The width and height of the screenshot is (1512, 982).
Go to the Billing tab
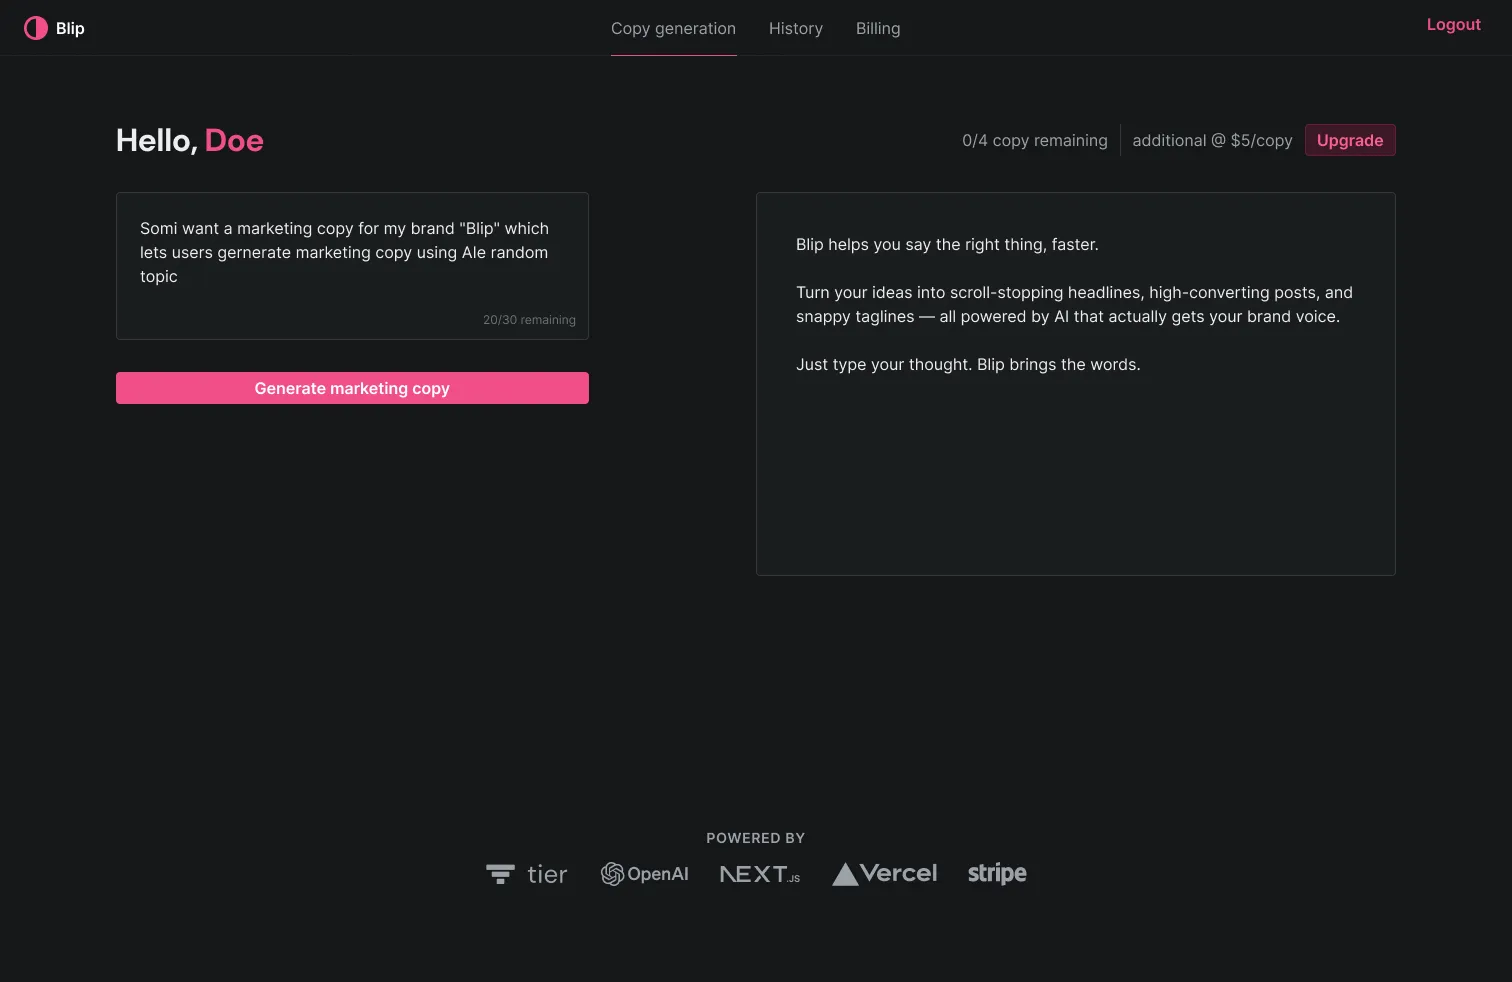pyautogui.click(x=877, y=29)
